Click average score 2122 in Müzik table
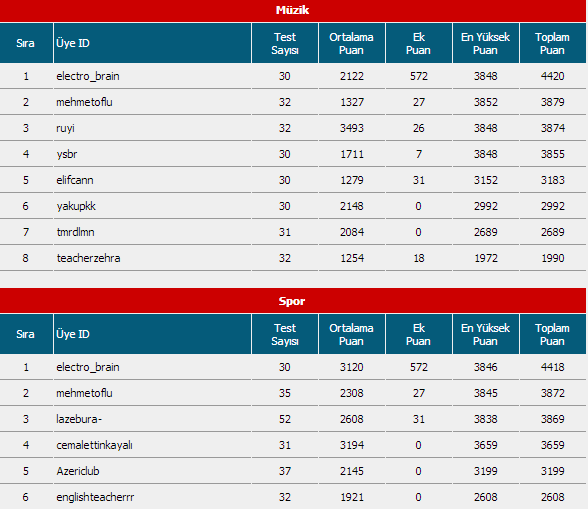Image resolution: width=588 pixels, height=509 pixels. [352, 76]
